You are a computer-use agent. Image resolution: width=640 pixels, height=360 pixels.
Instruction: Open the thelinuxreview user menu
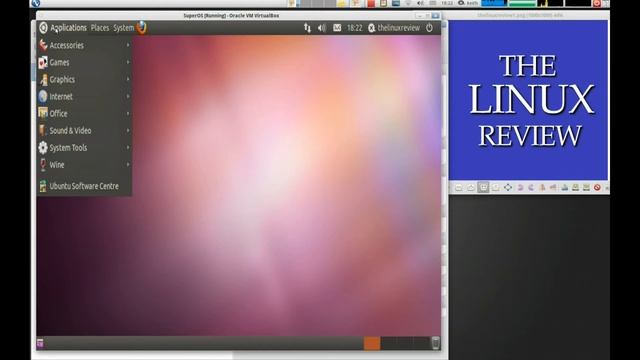pos(393,28)
